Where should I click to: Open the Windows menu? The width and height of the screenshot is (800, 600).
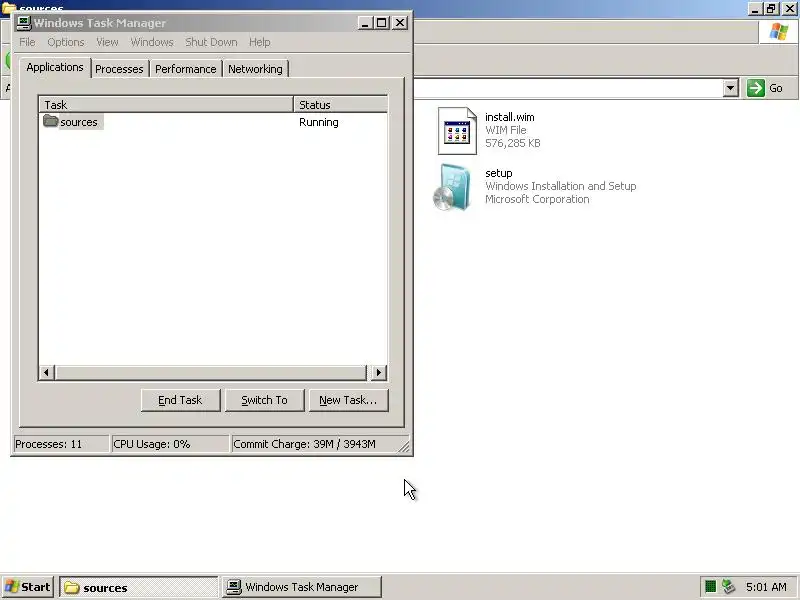(152, 42)
